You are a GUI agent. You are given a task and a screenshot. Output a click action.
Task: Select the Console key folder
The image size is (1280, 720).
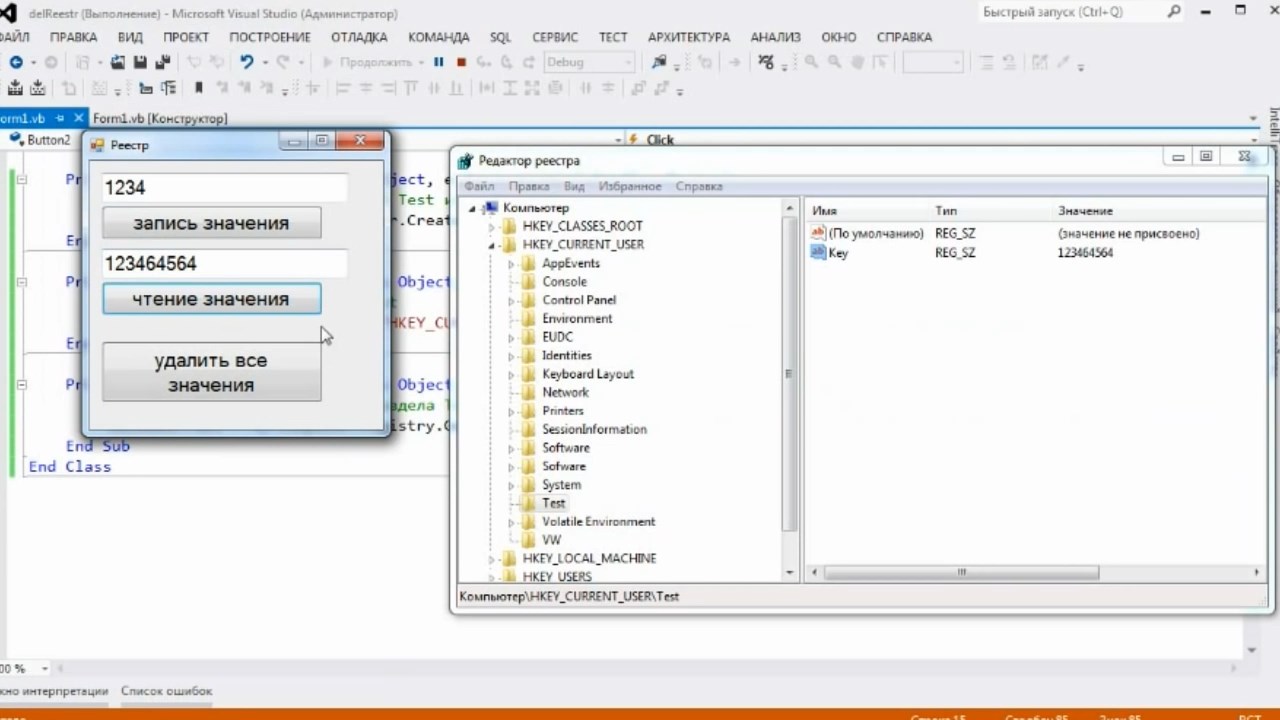tap(555, 282)
